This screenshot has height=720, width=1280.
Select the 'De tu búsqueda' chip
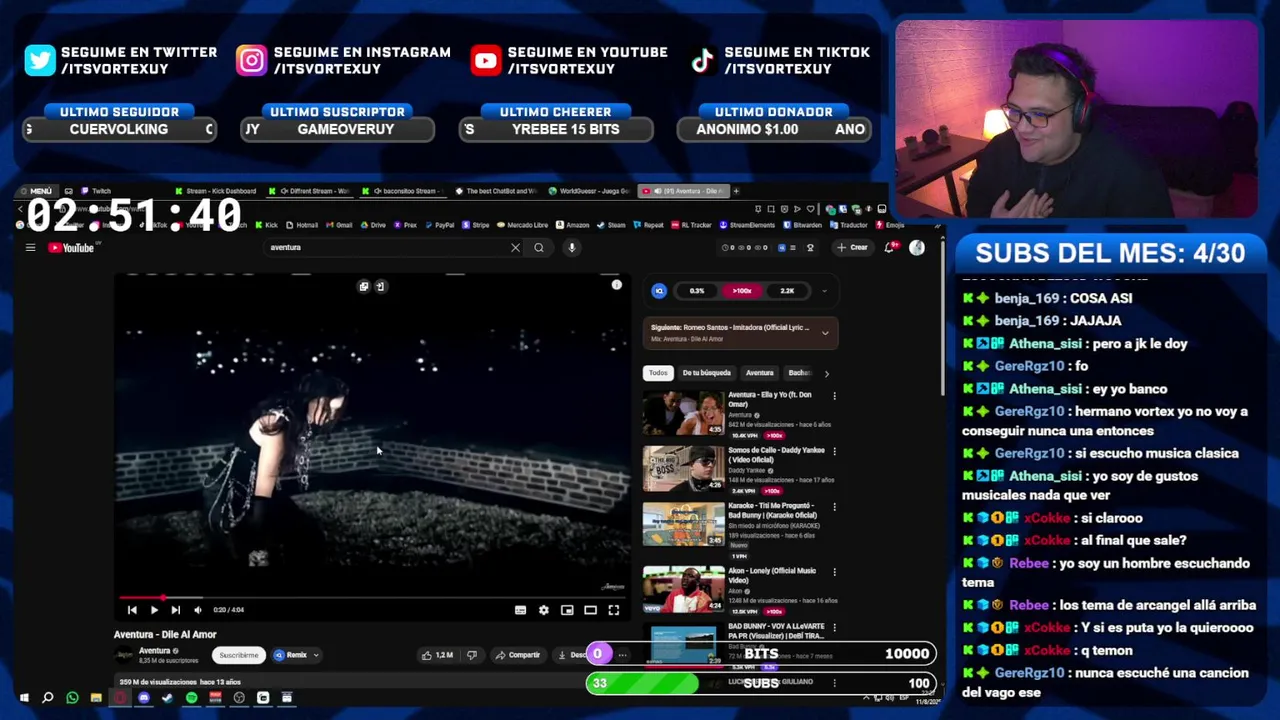[x=706, y=373]
